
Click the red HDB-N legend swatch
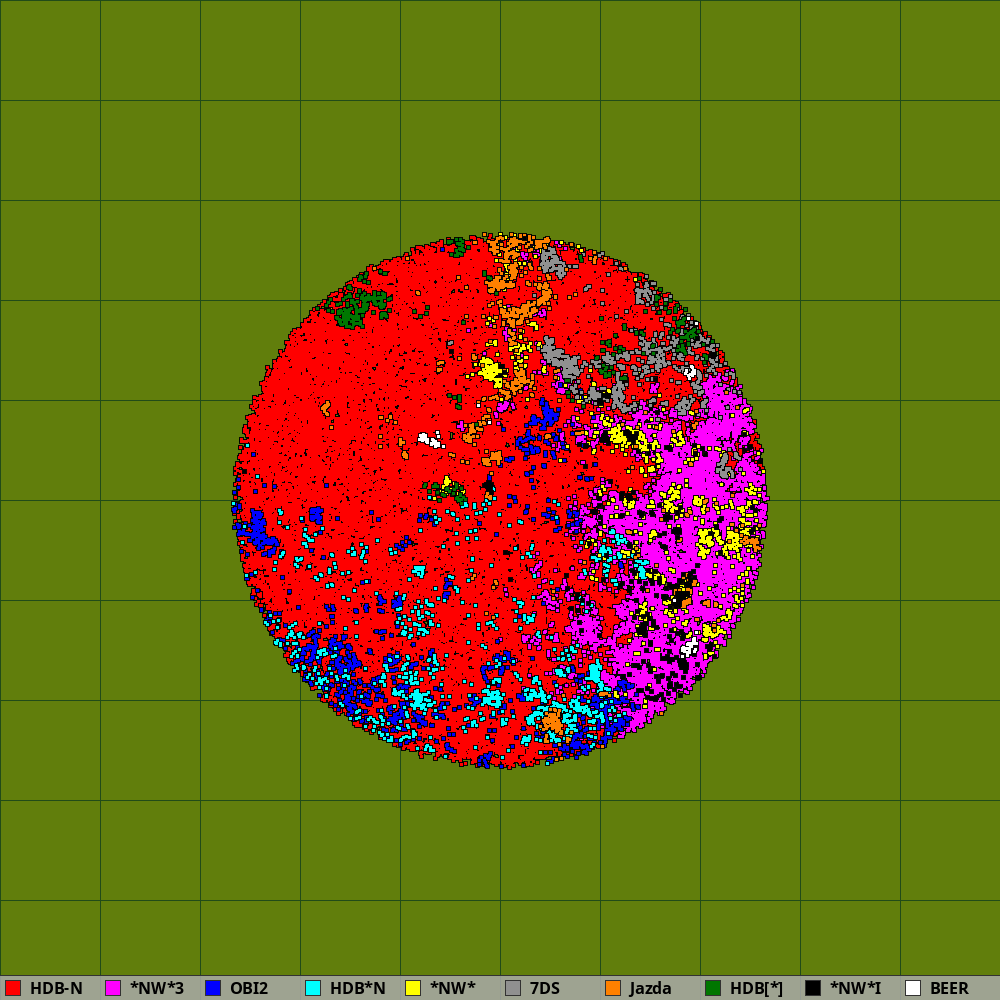[x=13, y=988]
